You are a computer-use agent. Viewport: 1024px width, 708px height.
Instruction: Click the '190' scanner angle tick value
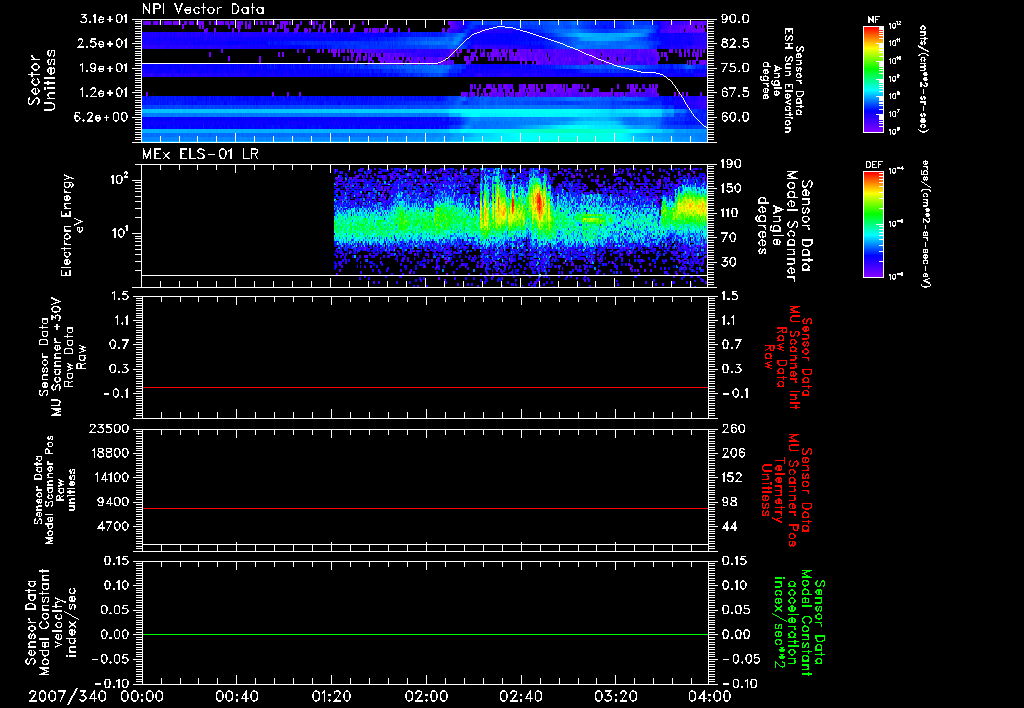click(x=731, y=164)
